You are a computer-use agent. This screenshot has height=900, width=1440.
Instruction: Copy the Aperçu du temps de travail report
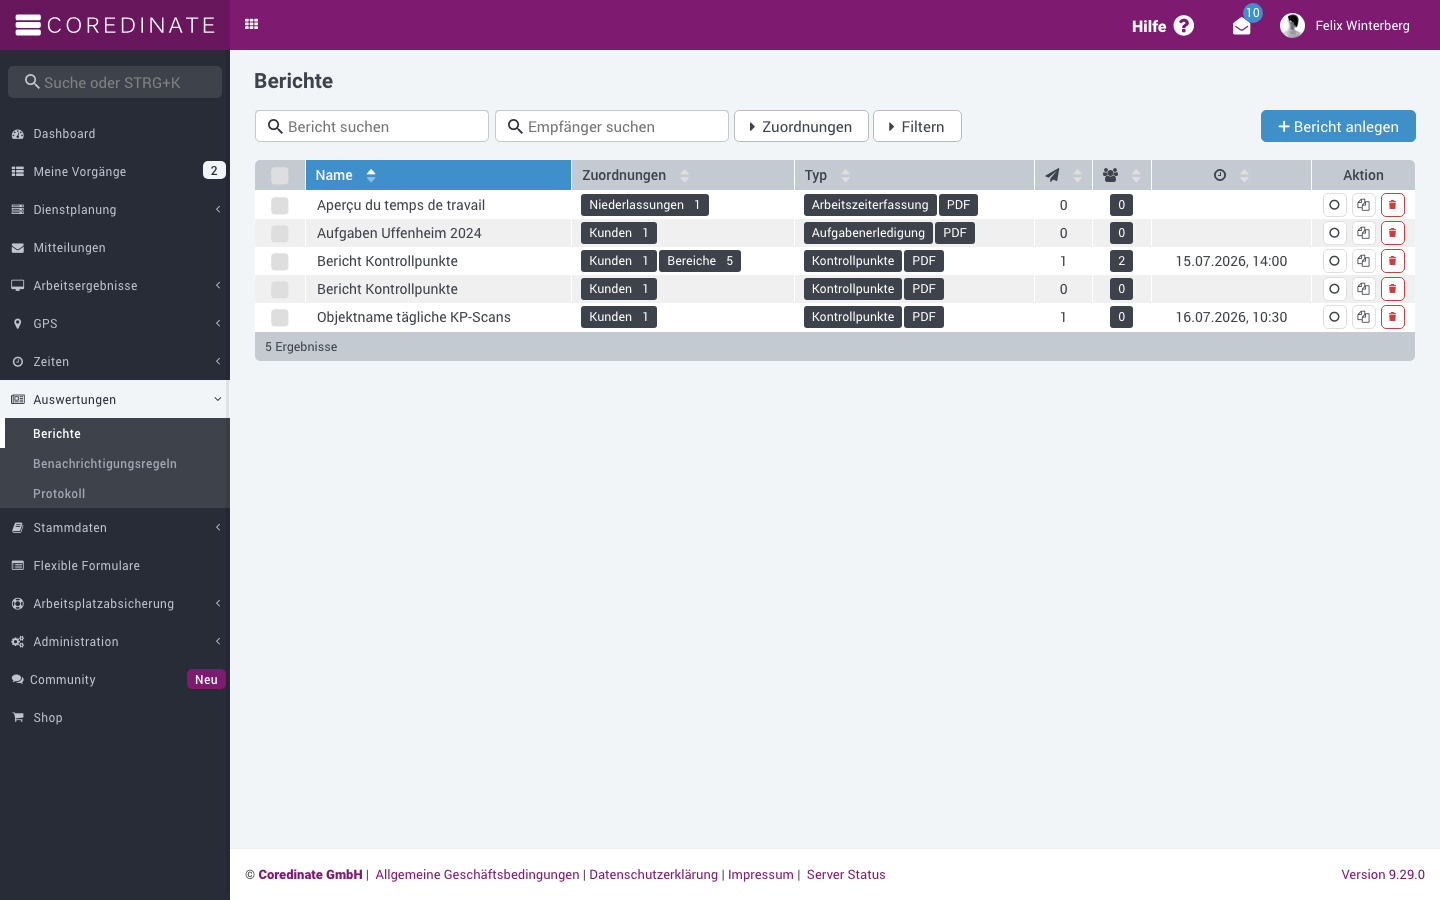tap(1363, 205)
